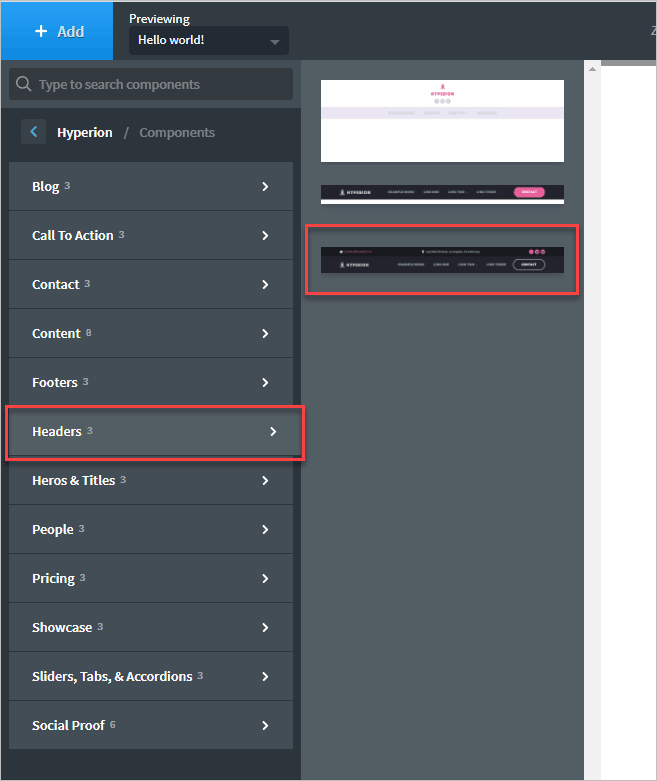This screenshot has height=781, width=657.
Task: Click the plus icon on Add button
Action: pyautogui.click(x=41, y=31)
